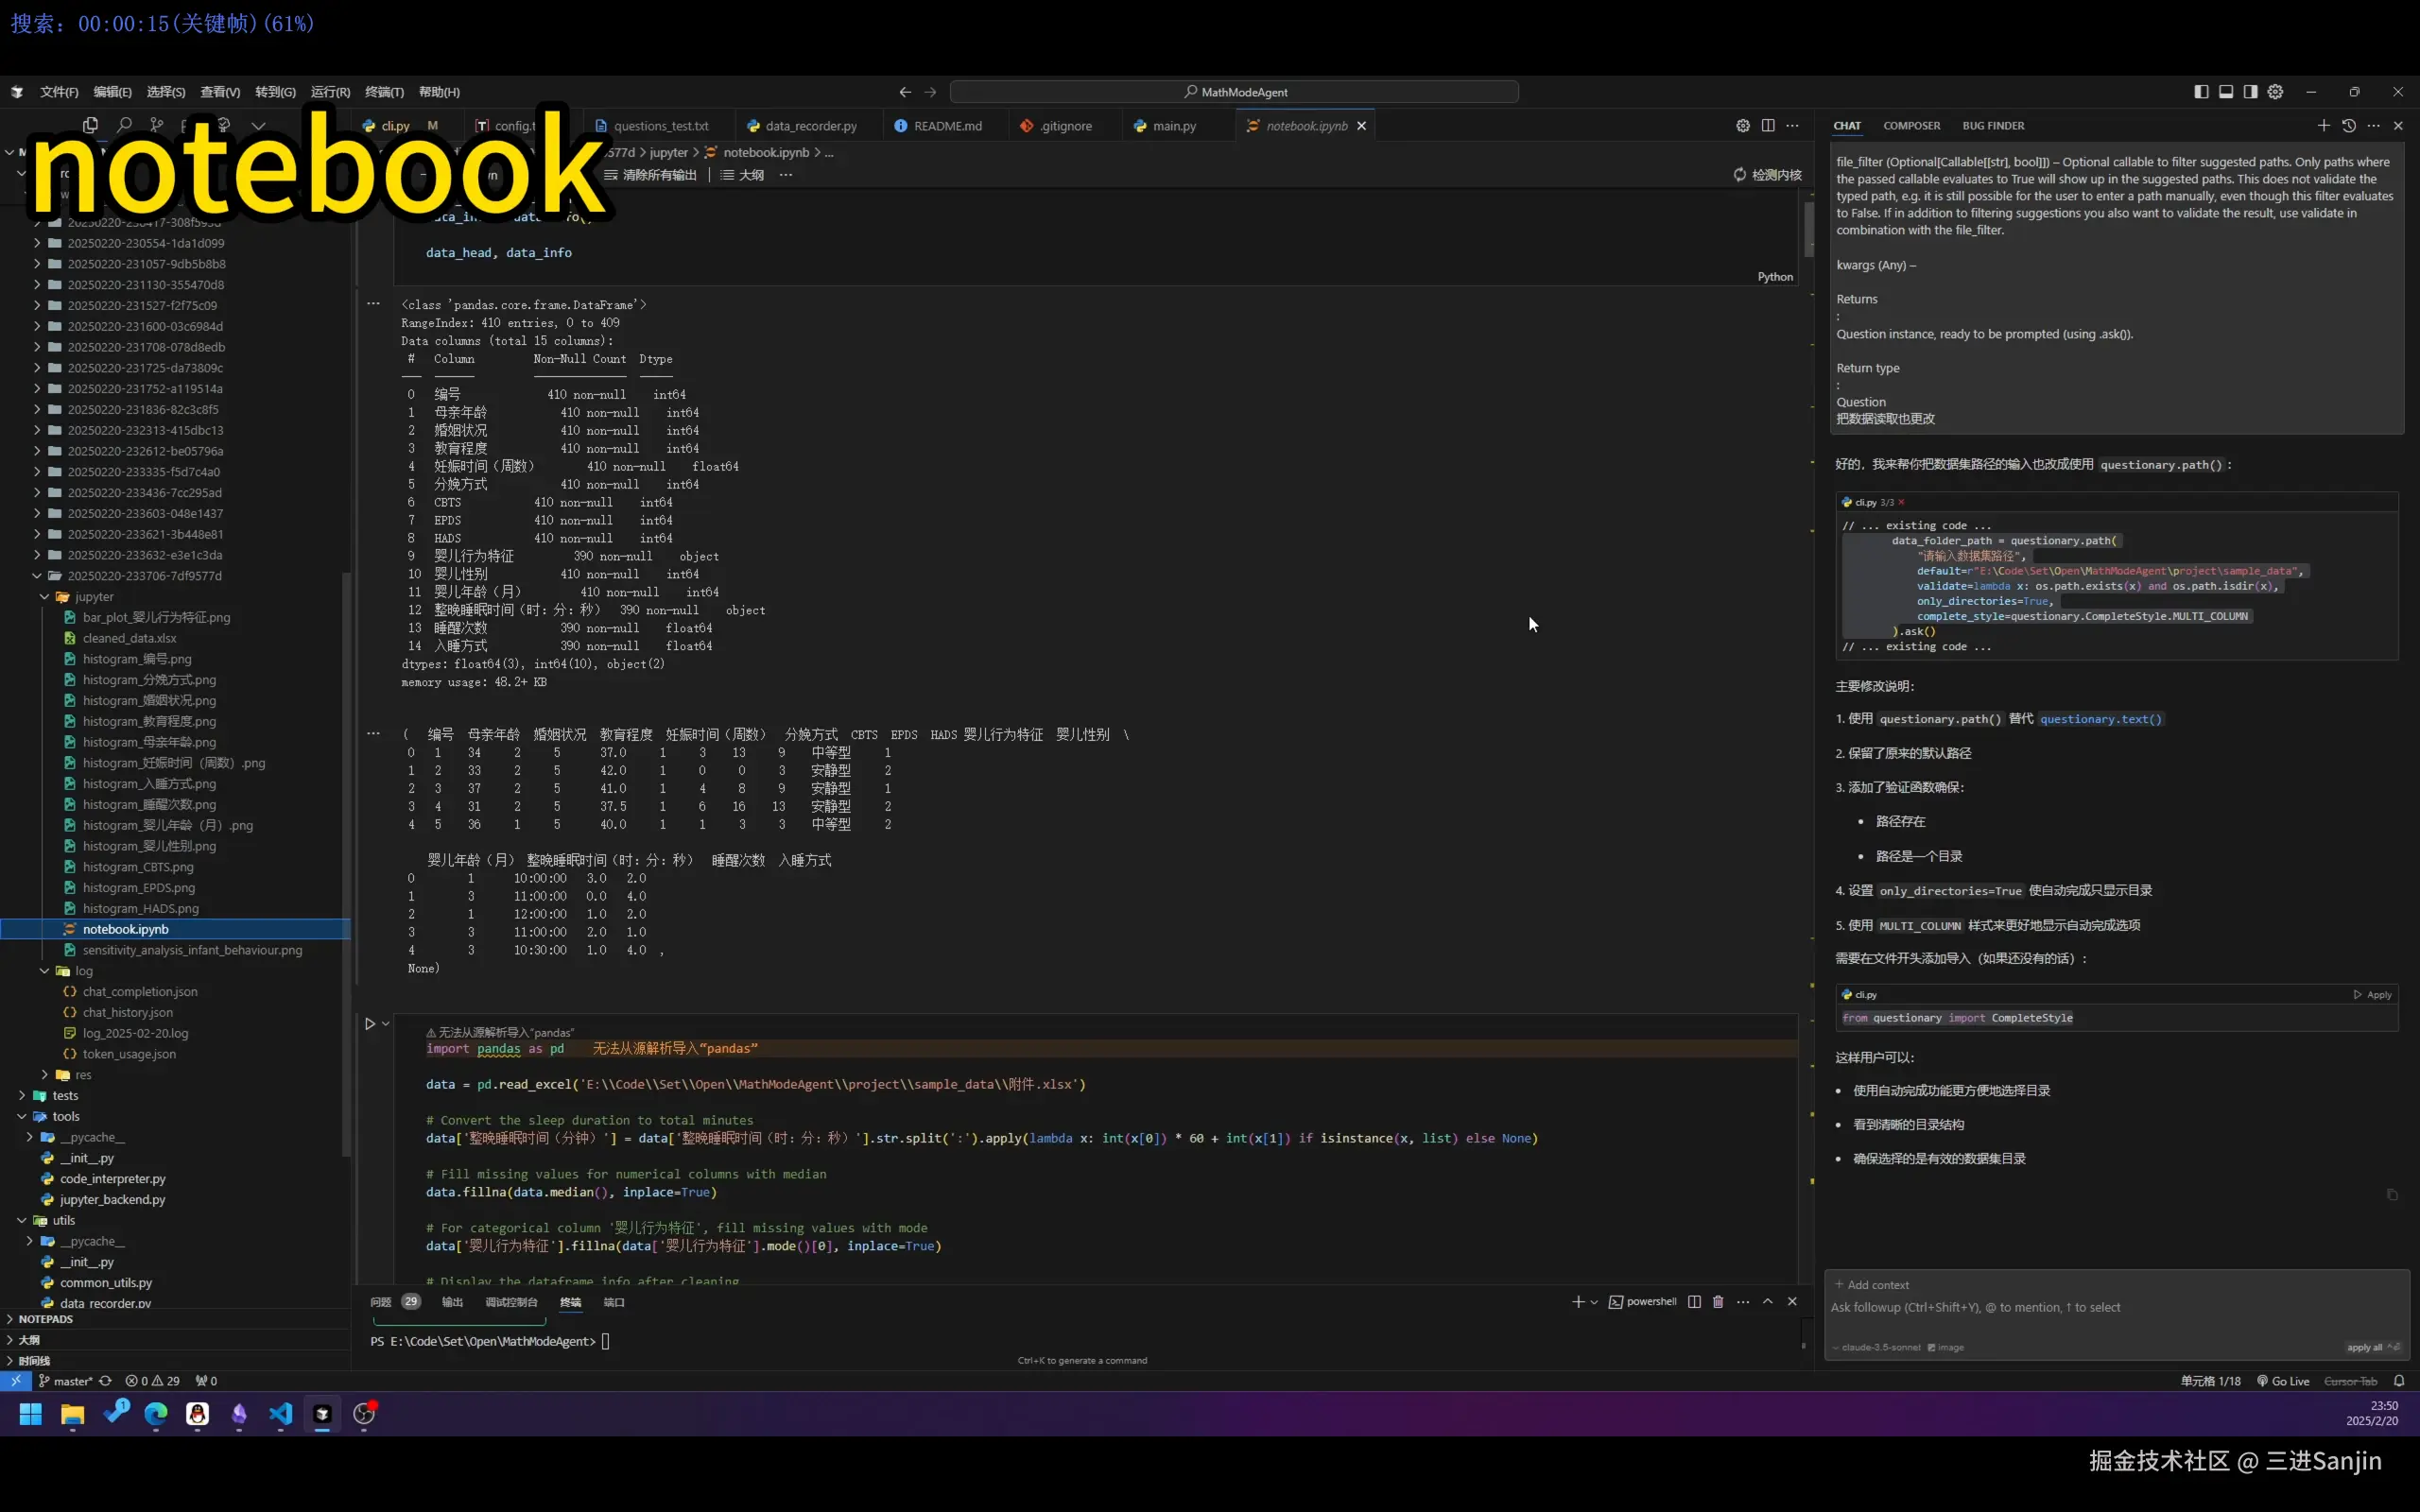Open Microsoft Edge from the taskbar
The height and width of the screenshot is (1512, 2420).
[x=156, y=1414]
